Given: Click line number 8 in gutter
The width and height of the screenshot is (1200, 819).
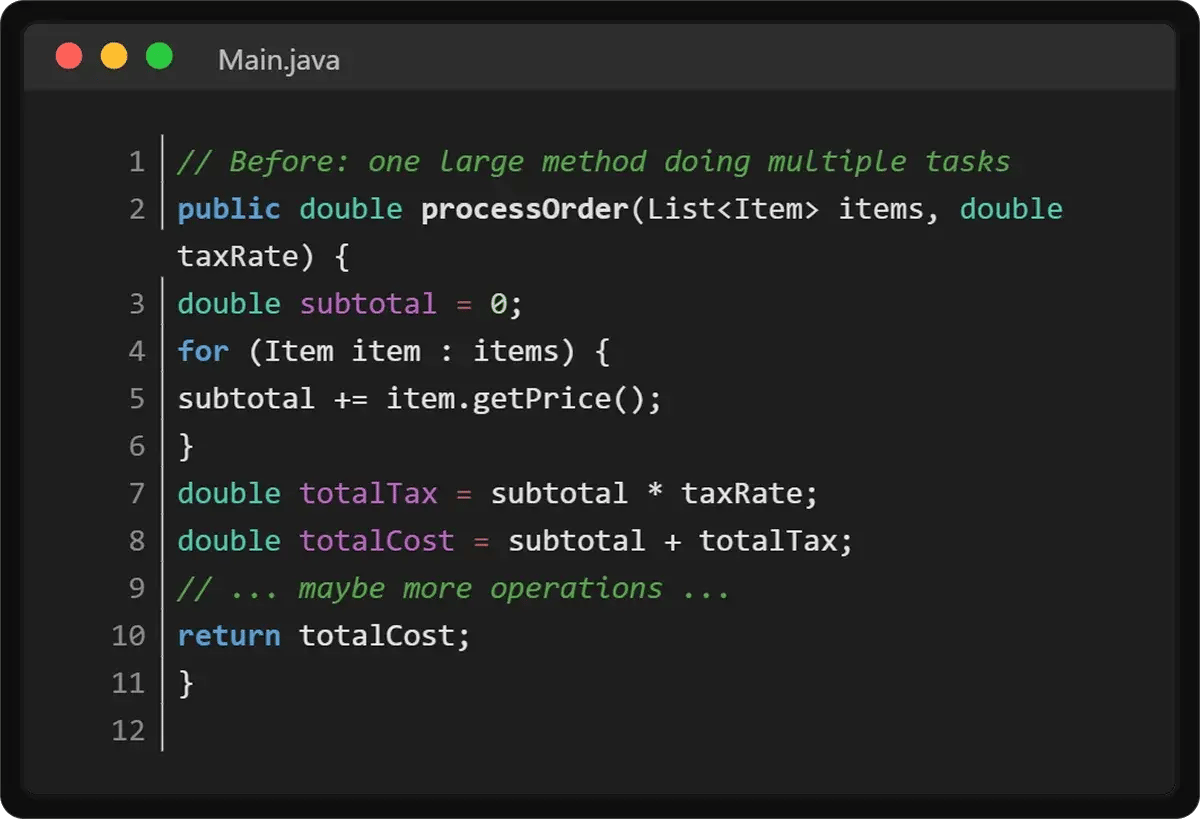Looking at the screenshot, I should [137, 541].
